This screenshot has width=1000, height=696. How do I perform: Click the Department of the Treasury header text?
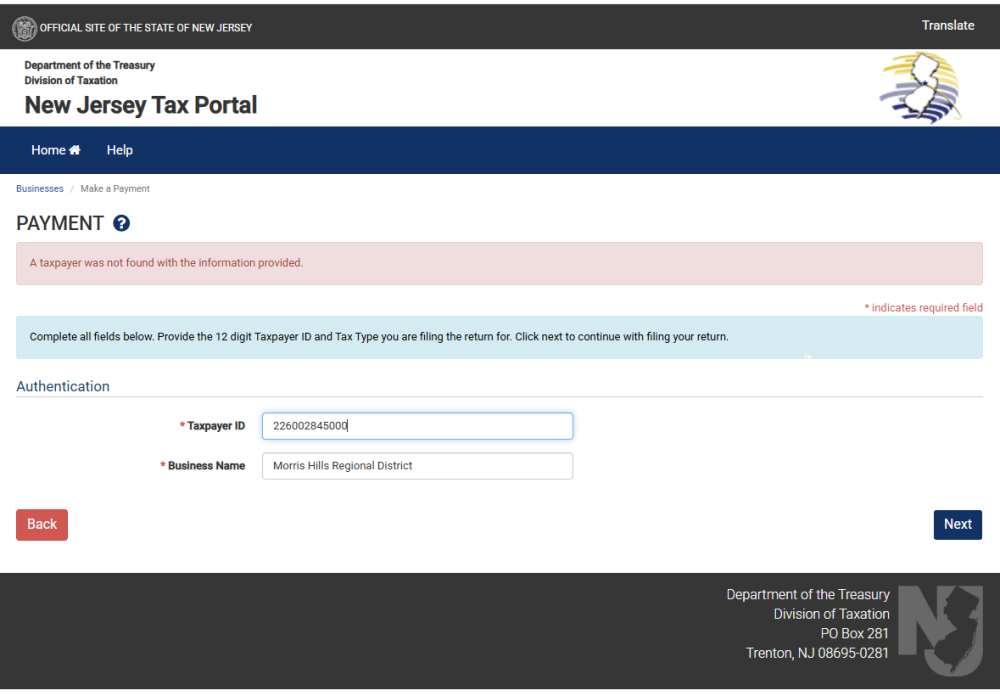[90, 65]
